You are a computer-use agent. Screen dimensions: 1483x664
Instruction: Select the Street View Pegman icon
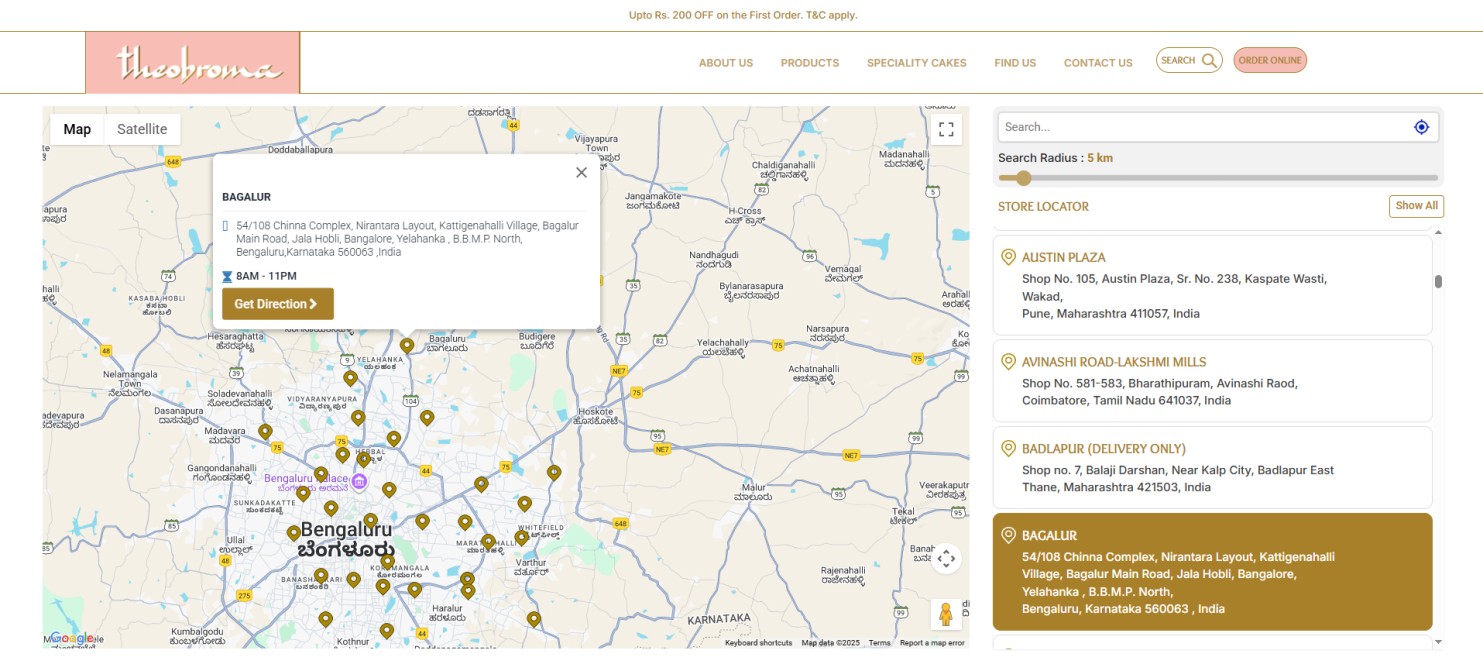pyautogui.click(x=946, y=616)
